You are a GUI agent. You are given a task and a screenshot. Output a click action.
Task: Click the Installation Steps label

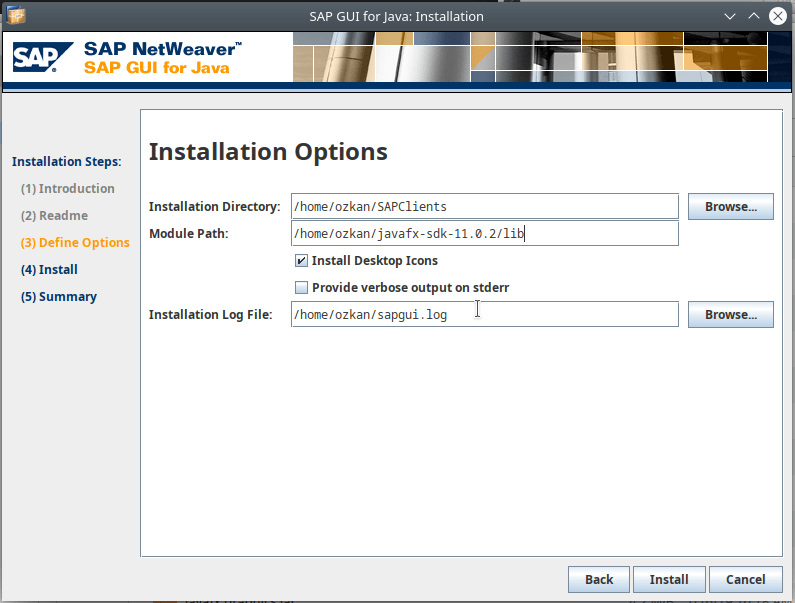tap(67, 161)
